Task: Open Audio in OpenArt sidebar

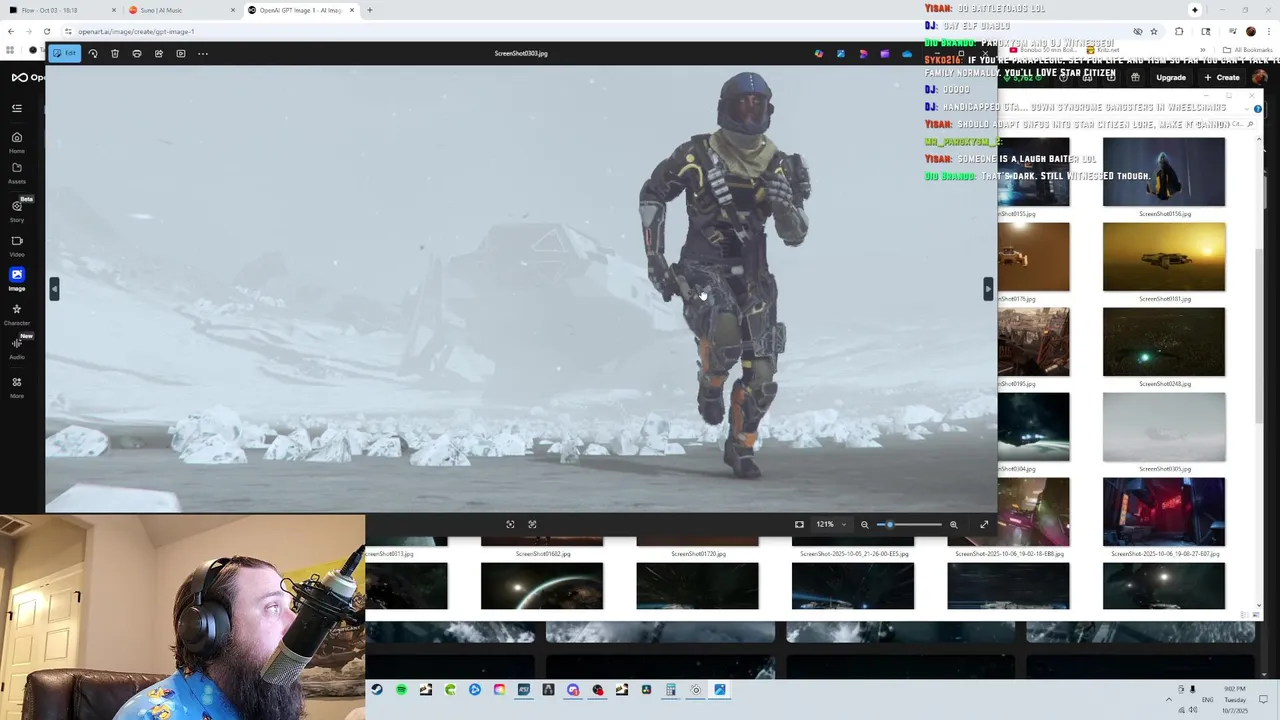Action: [x=17, y=347]
